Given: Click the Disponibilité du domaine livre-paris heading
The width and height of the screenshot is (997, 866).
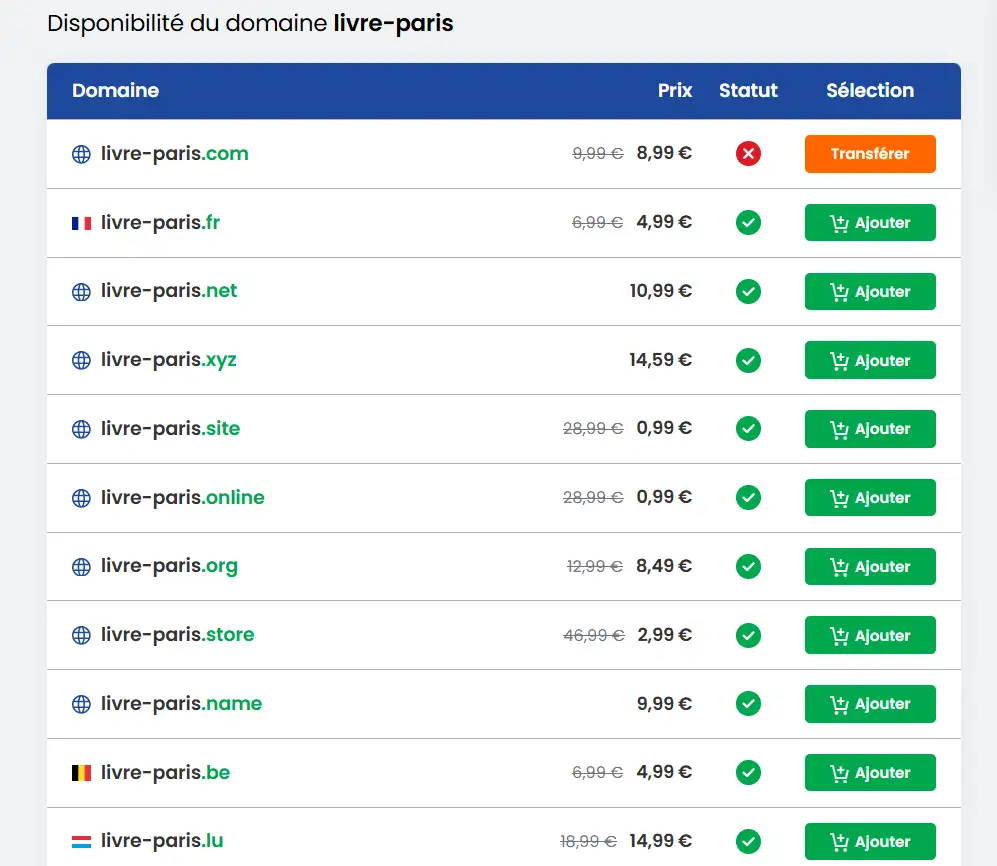Looking at the screenshot, I should tap(251, 24).
